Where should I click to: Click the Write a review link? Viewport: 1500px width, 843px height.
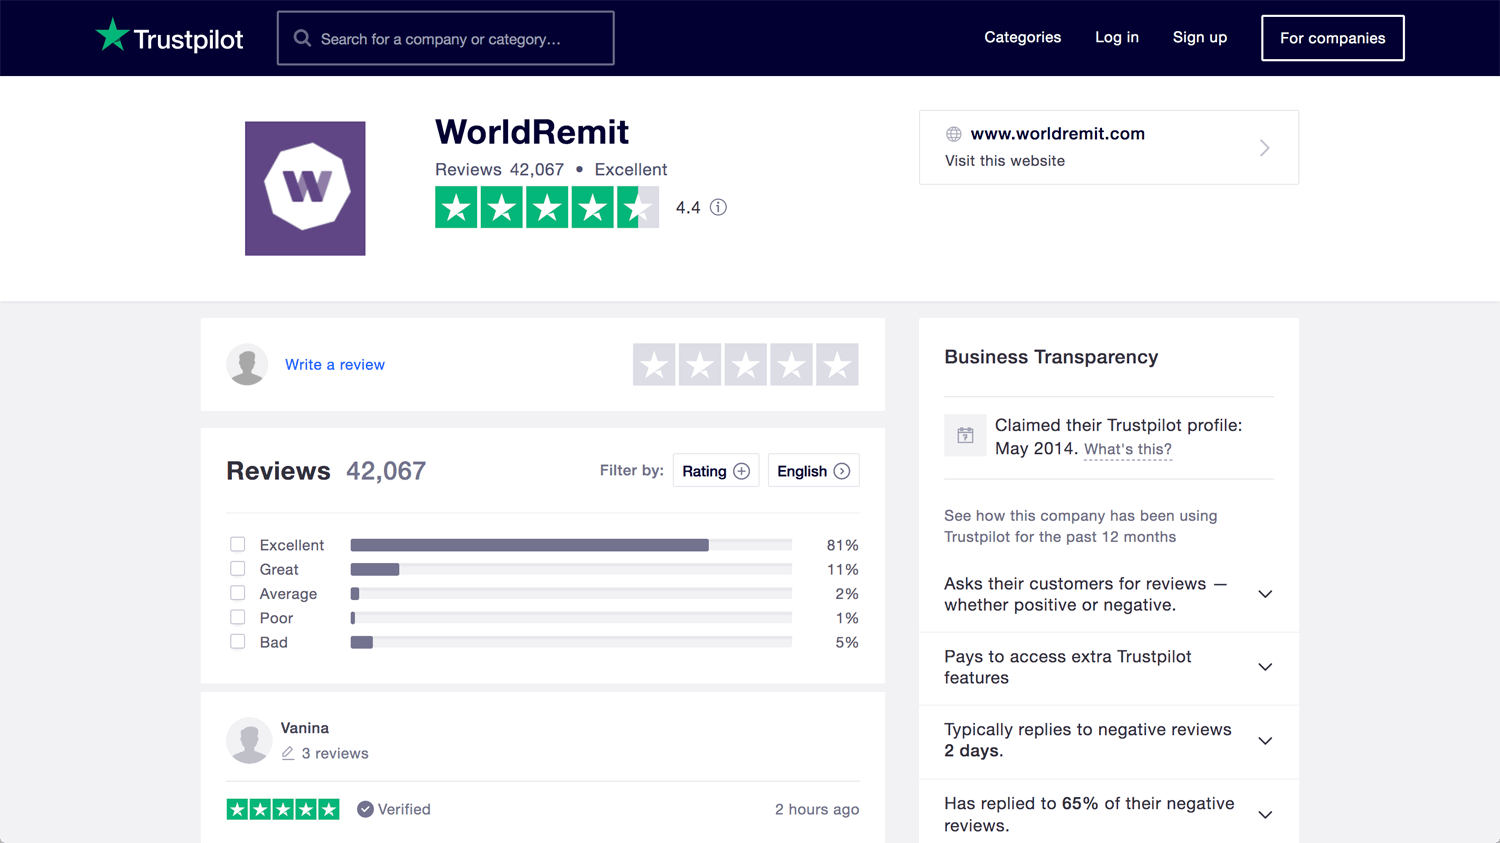(335, 364)
